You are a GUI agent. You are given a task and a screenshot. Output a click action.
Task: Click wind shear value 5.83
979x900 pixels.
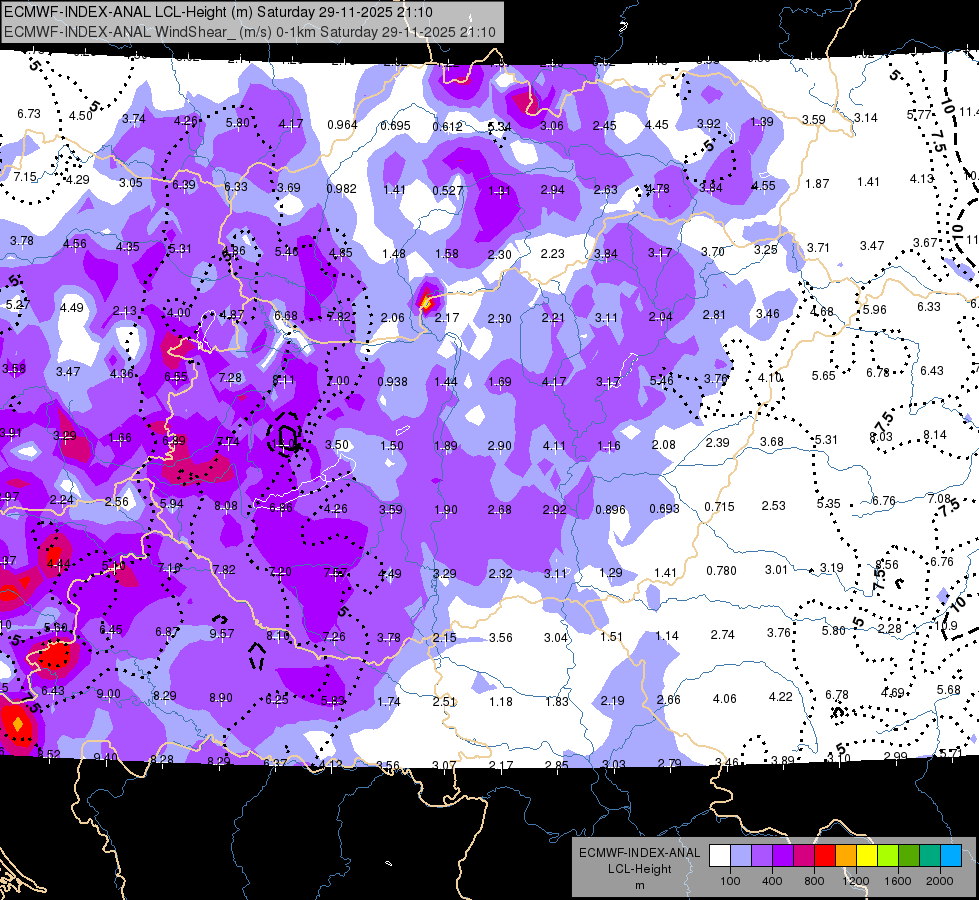[333, 701]
